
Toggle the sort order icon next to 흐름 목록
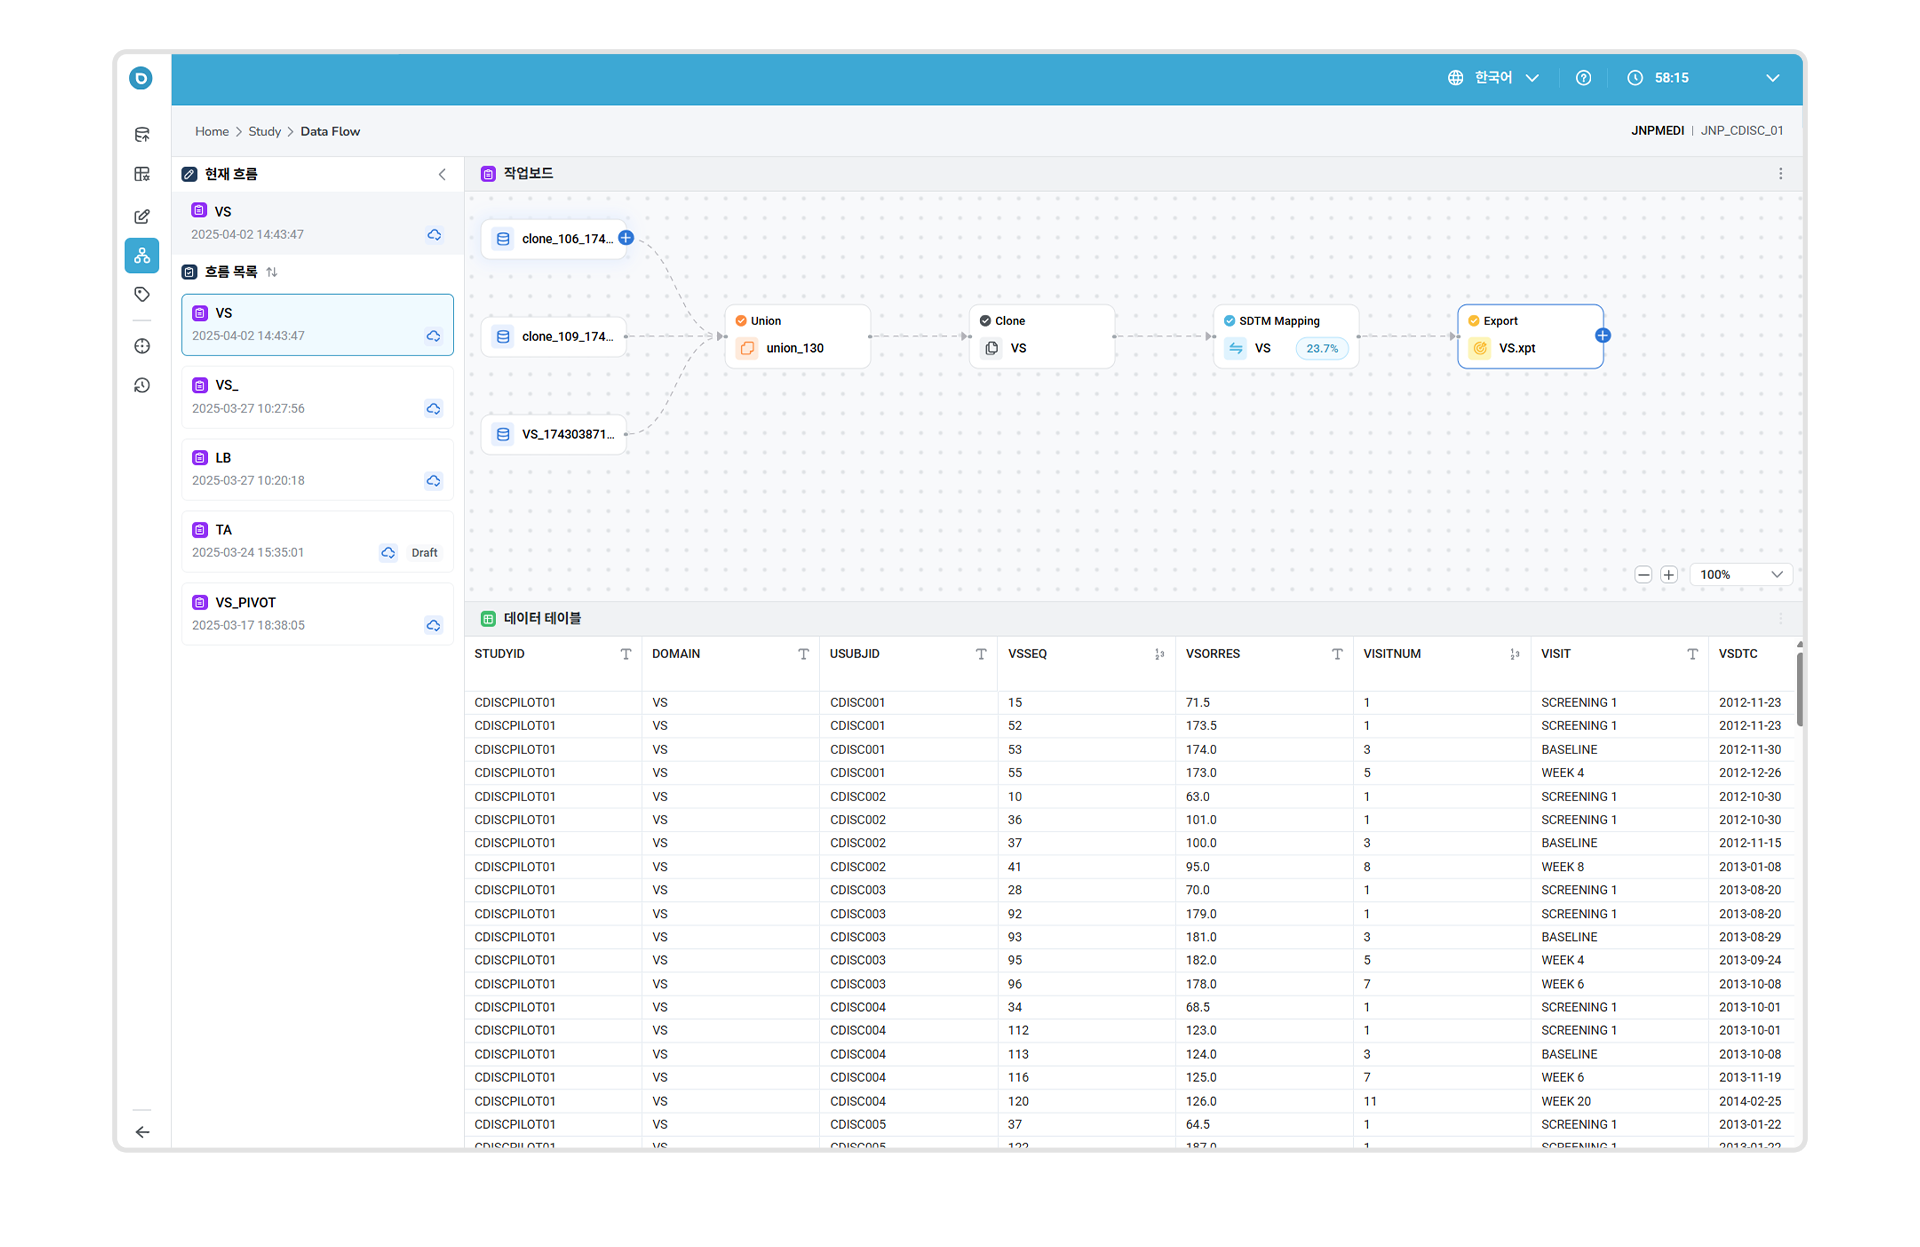pyautogui.click(x=272, y=271)
